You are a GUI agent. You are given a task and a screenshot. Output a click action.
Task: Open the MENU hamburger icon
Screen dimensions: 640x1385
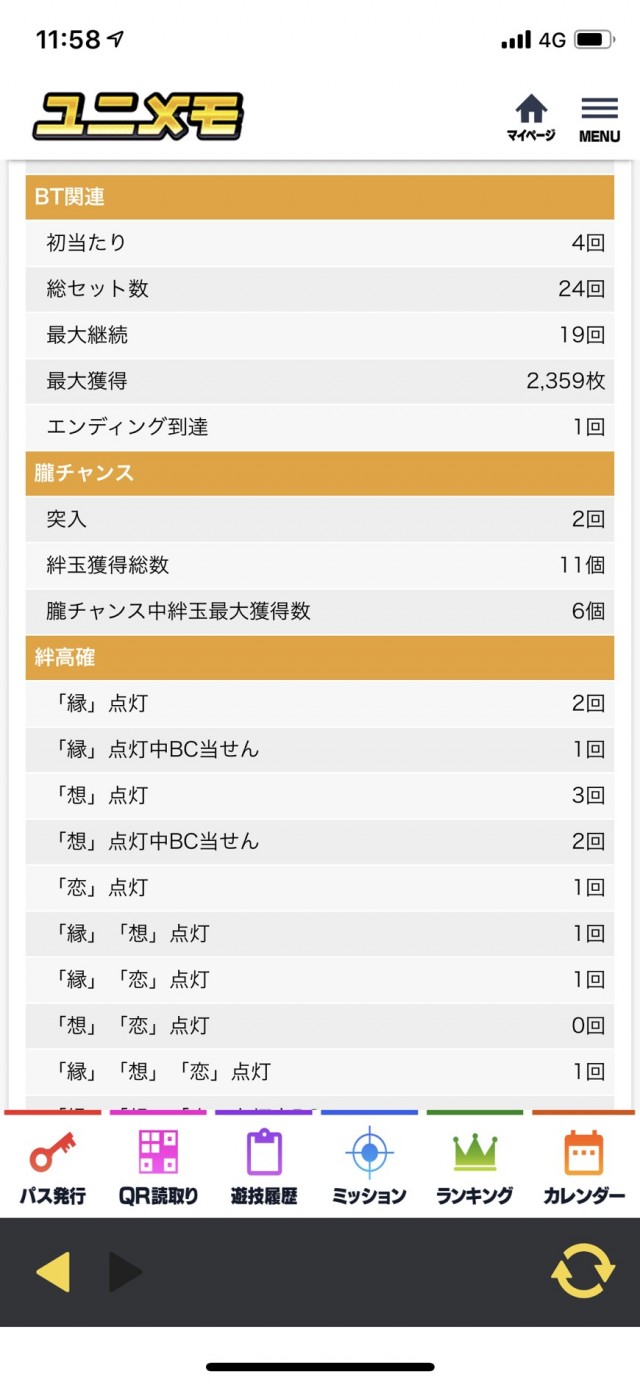click(x=599, y=119)
